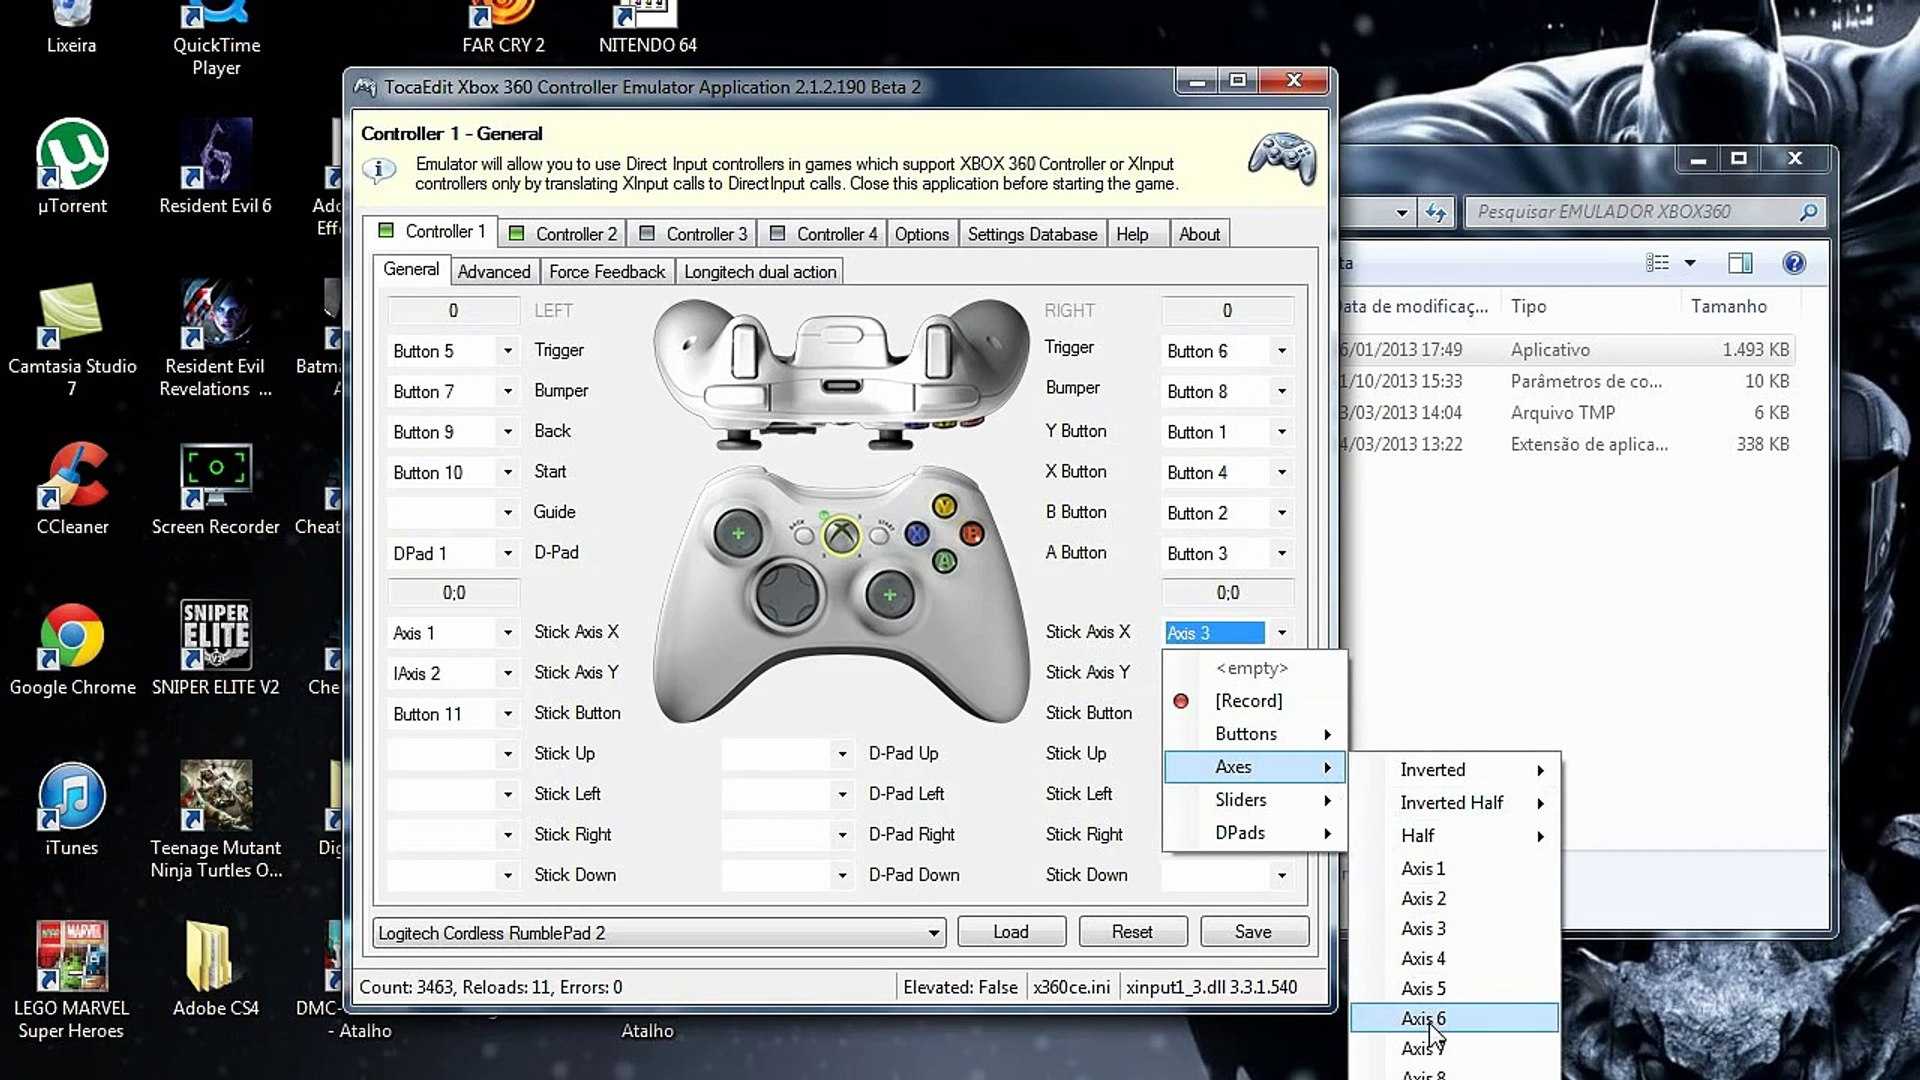
Task: Open the Resident Evil Revelations shortcut
Action: click(215, 338)
